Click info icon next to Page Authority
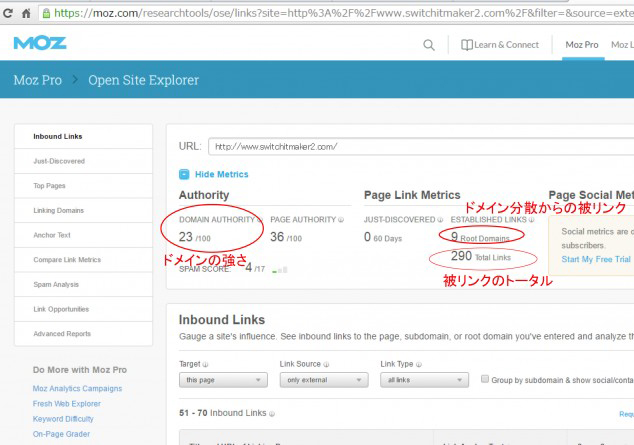This screenshot has height=445, width=634. click(341, 219)
